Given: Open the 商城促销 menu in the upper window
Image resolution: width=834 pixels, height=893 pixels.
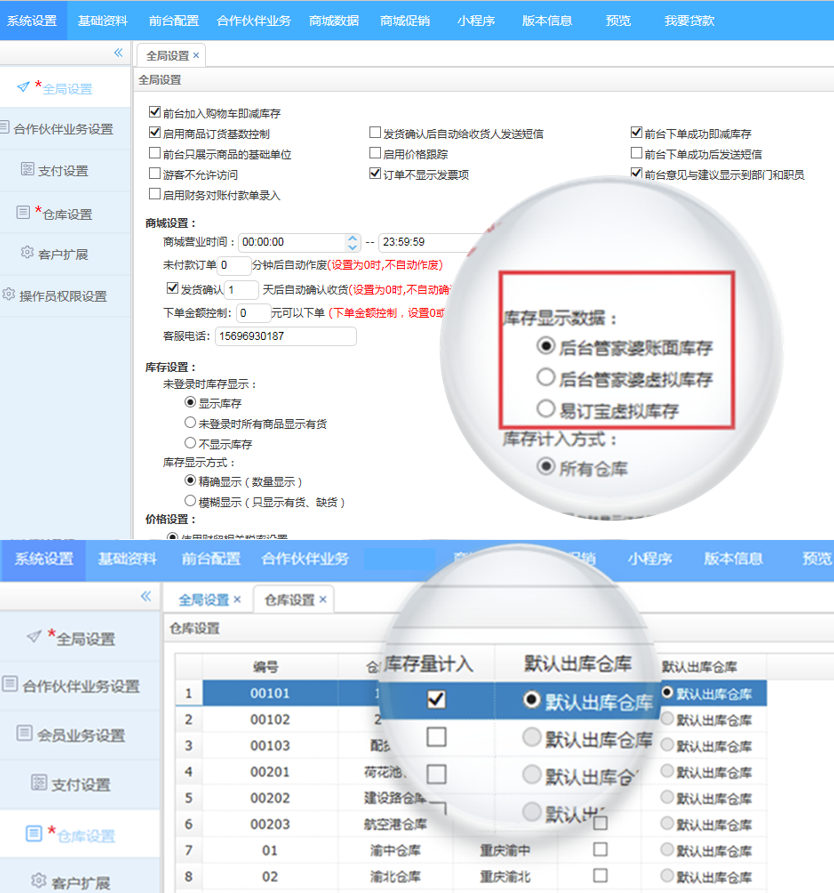Looking at the screenshot, I should 405,21.
